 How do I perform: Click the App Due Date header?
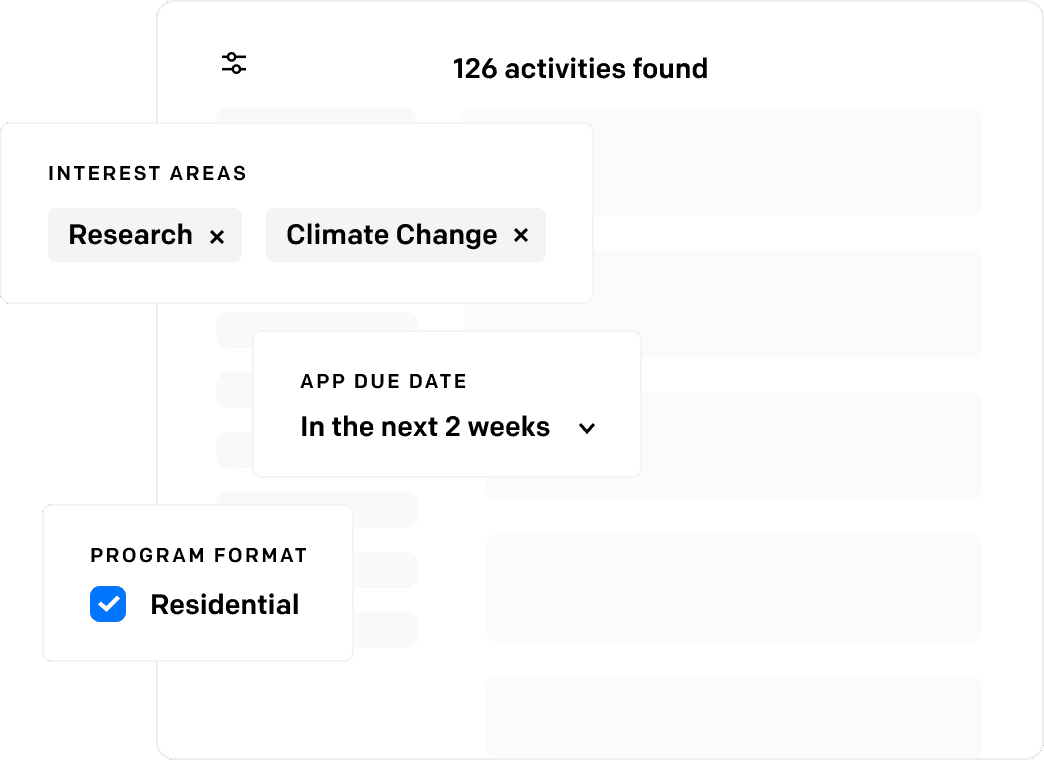pos(384,381)
